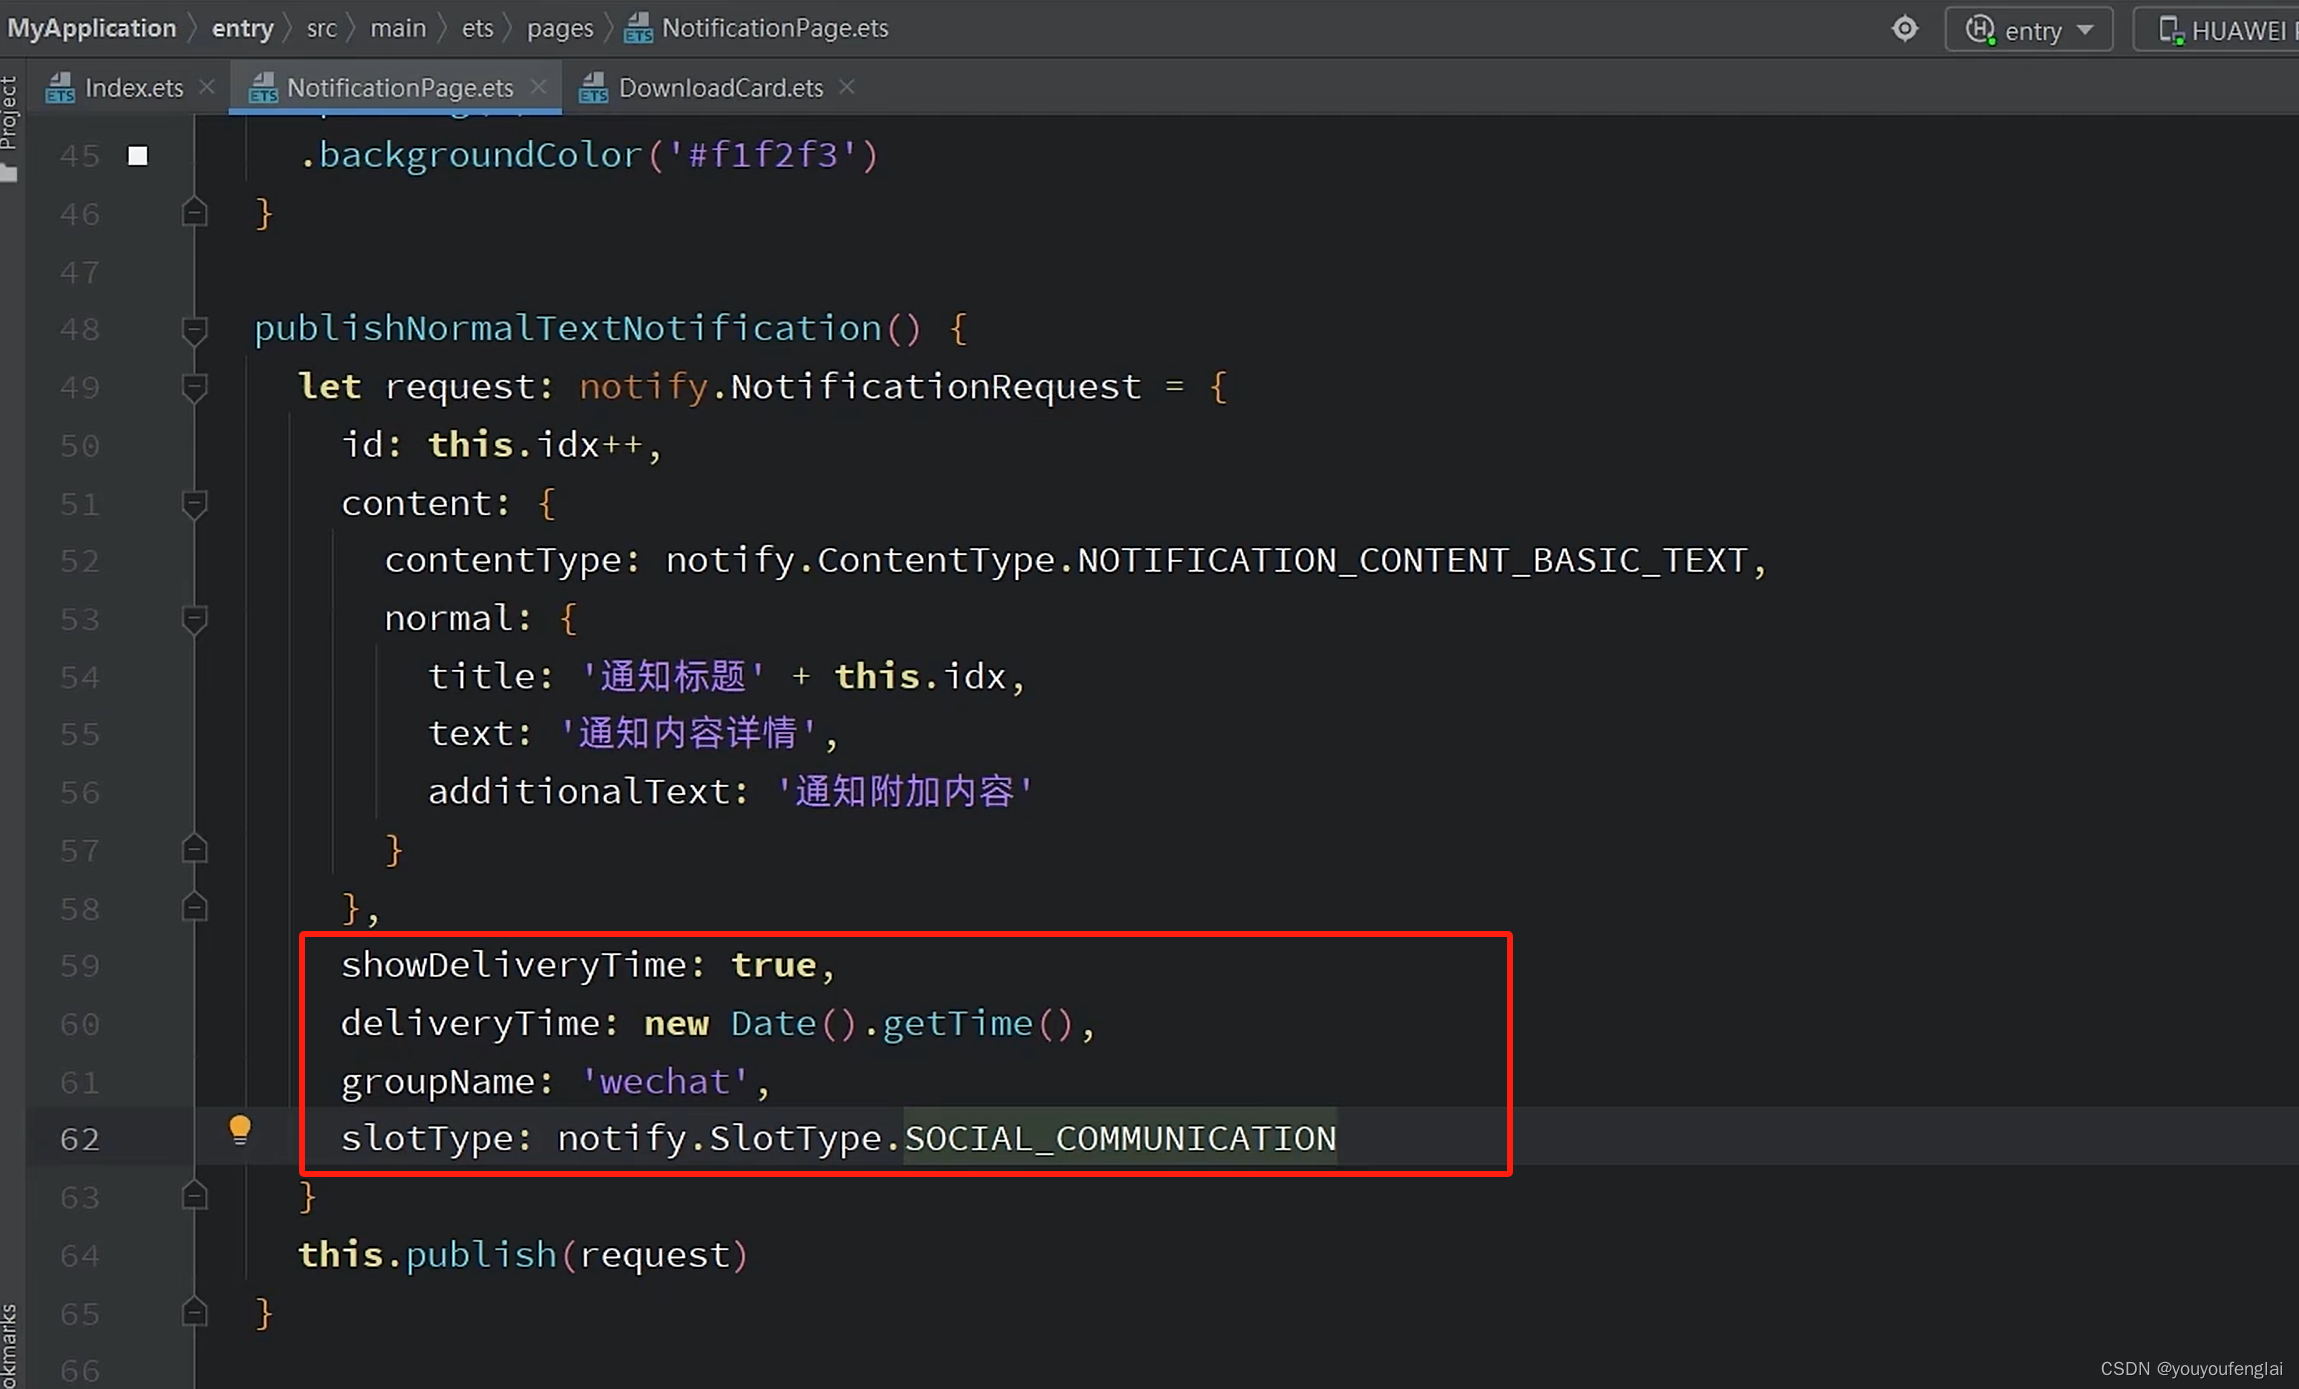Click the MyApplication breadcrumb
Viewport: 2299px width, 1389px height.
pos(91,28)
